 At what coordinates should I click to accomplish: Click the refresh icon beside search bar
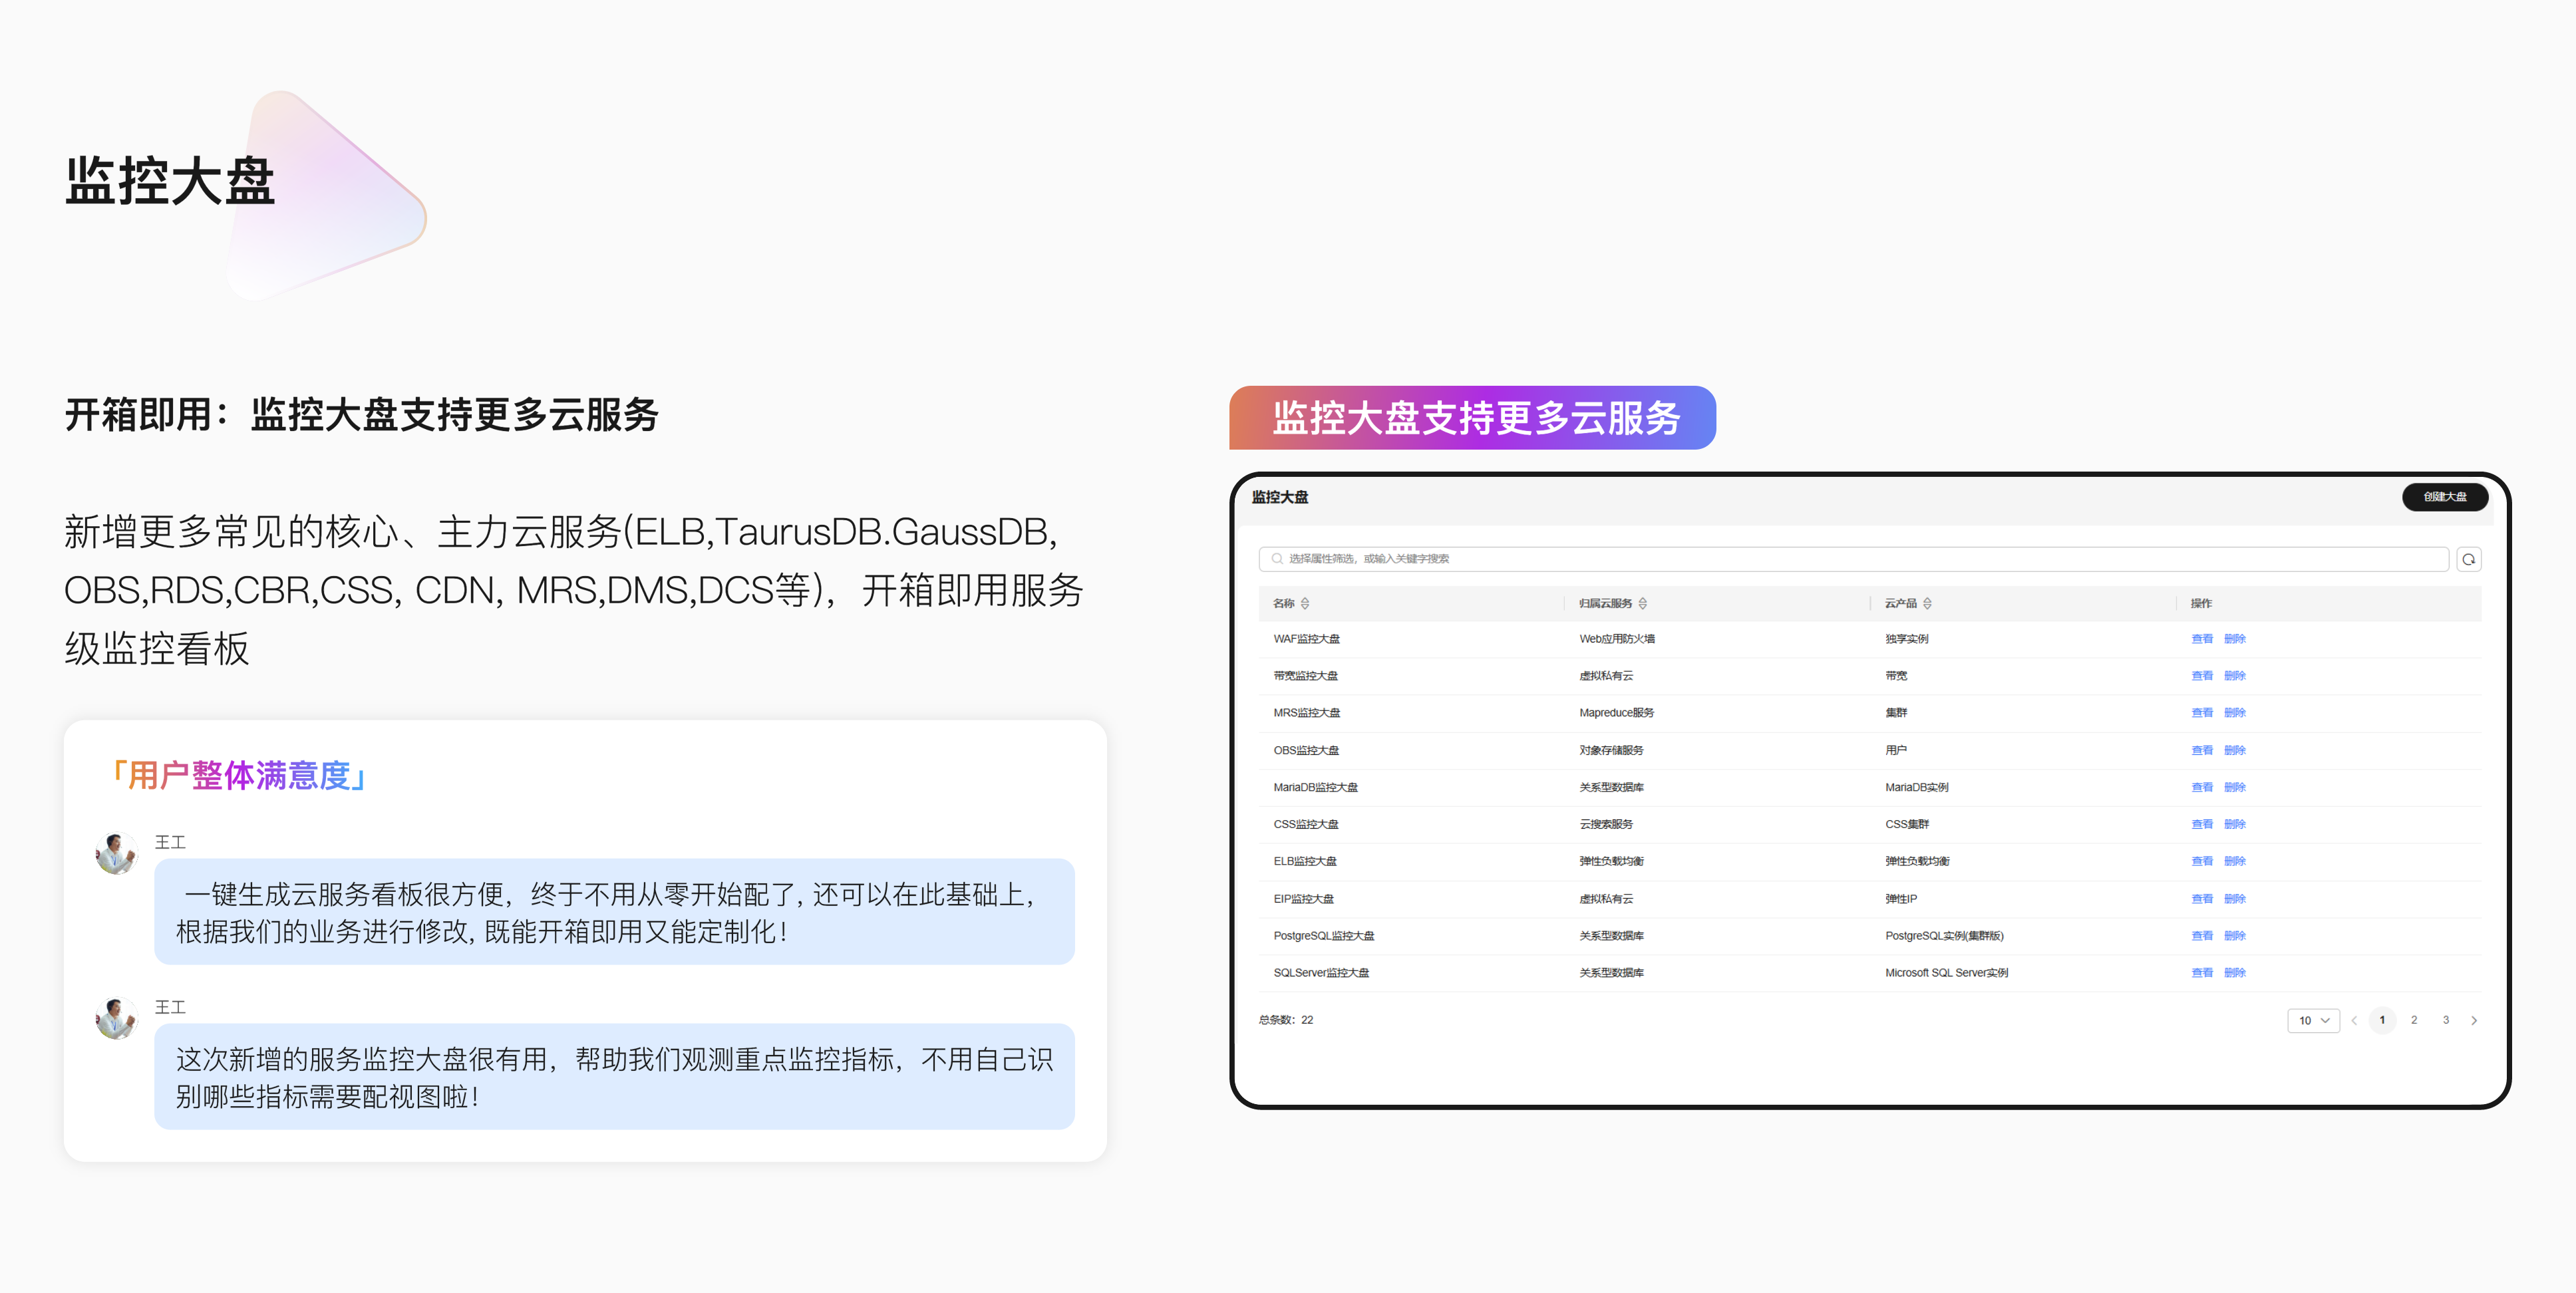pos(2468,559)
